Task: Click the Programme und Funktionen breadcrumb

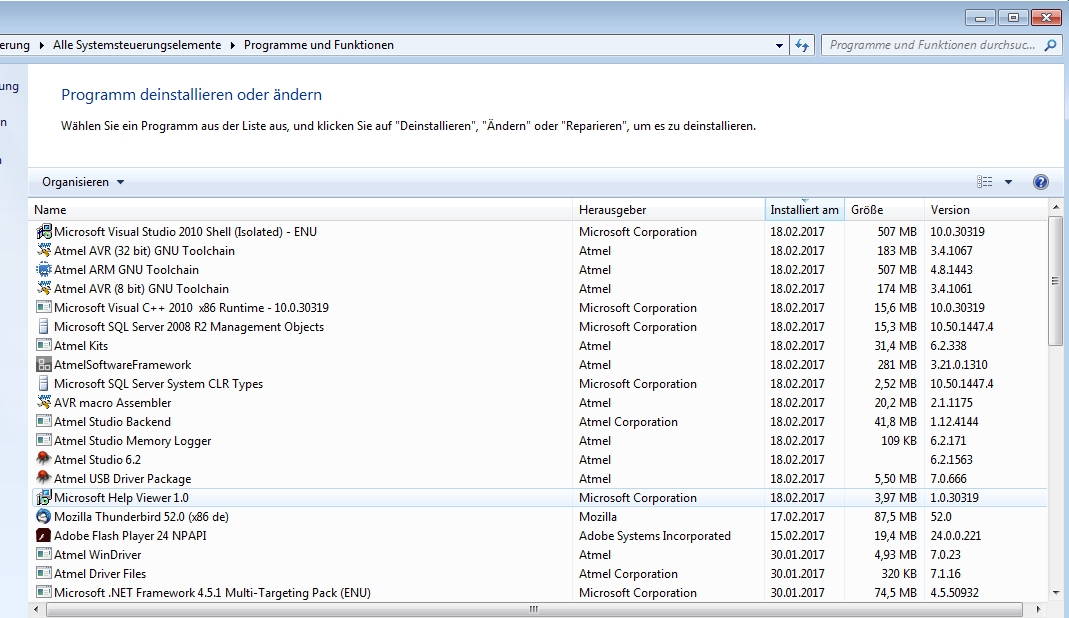Action: [319, 45]
